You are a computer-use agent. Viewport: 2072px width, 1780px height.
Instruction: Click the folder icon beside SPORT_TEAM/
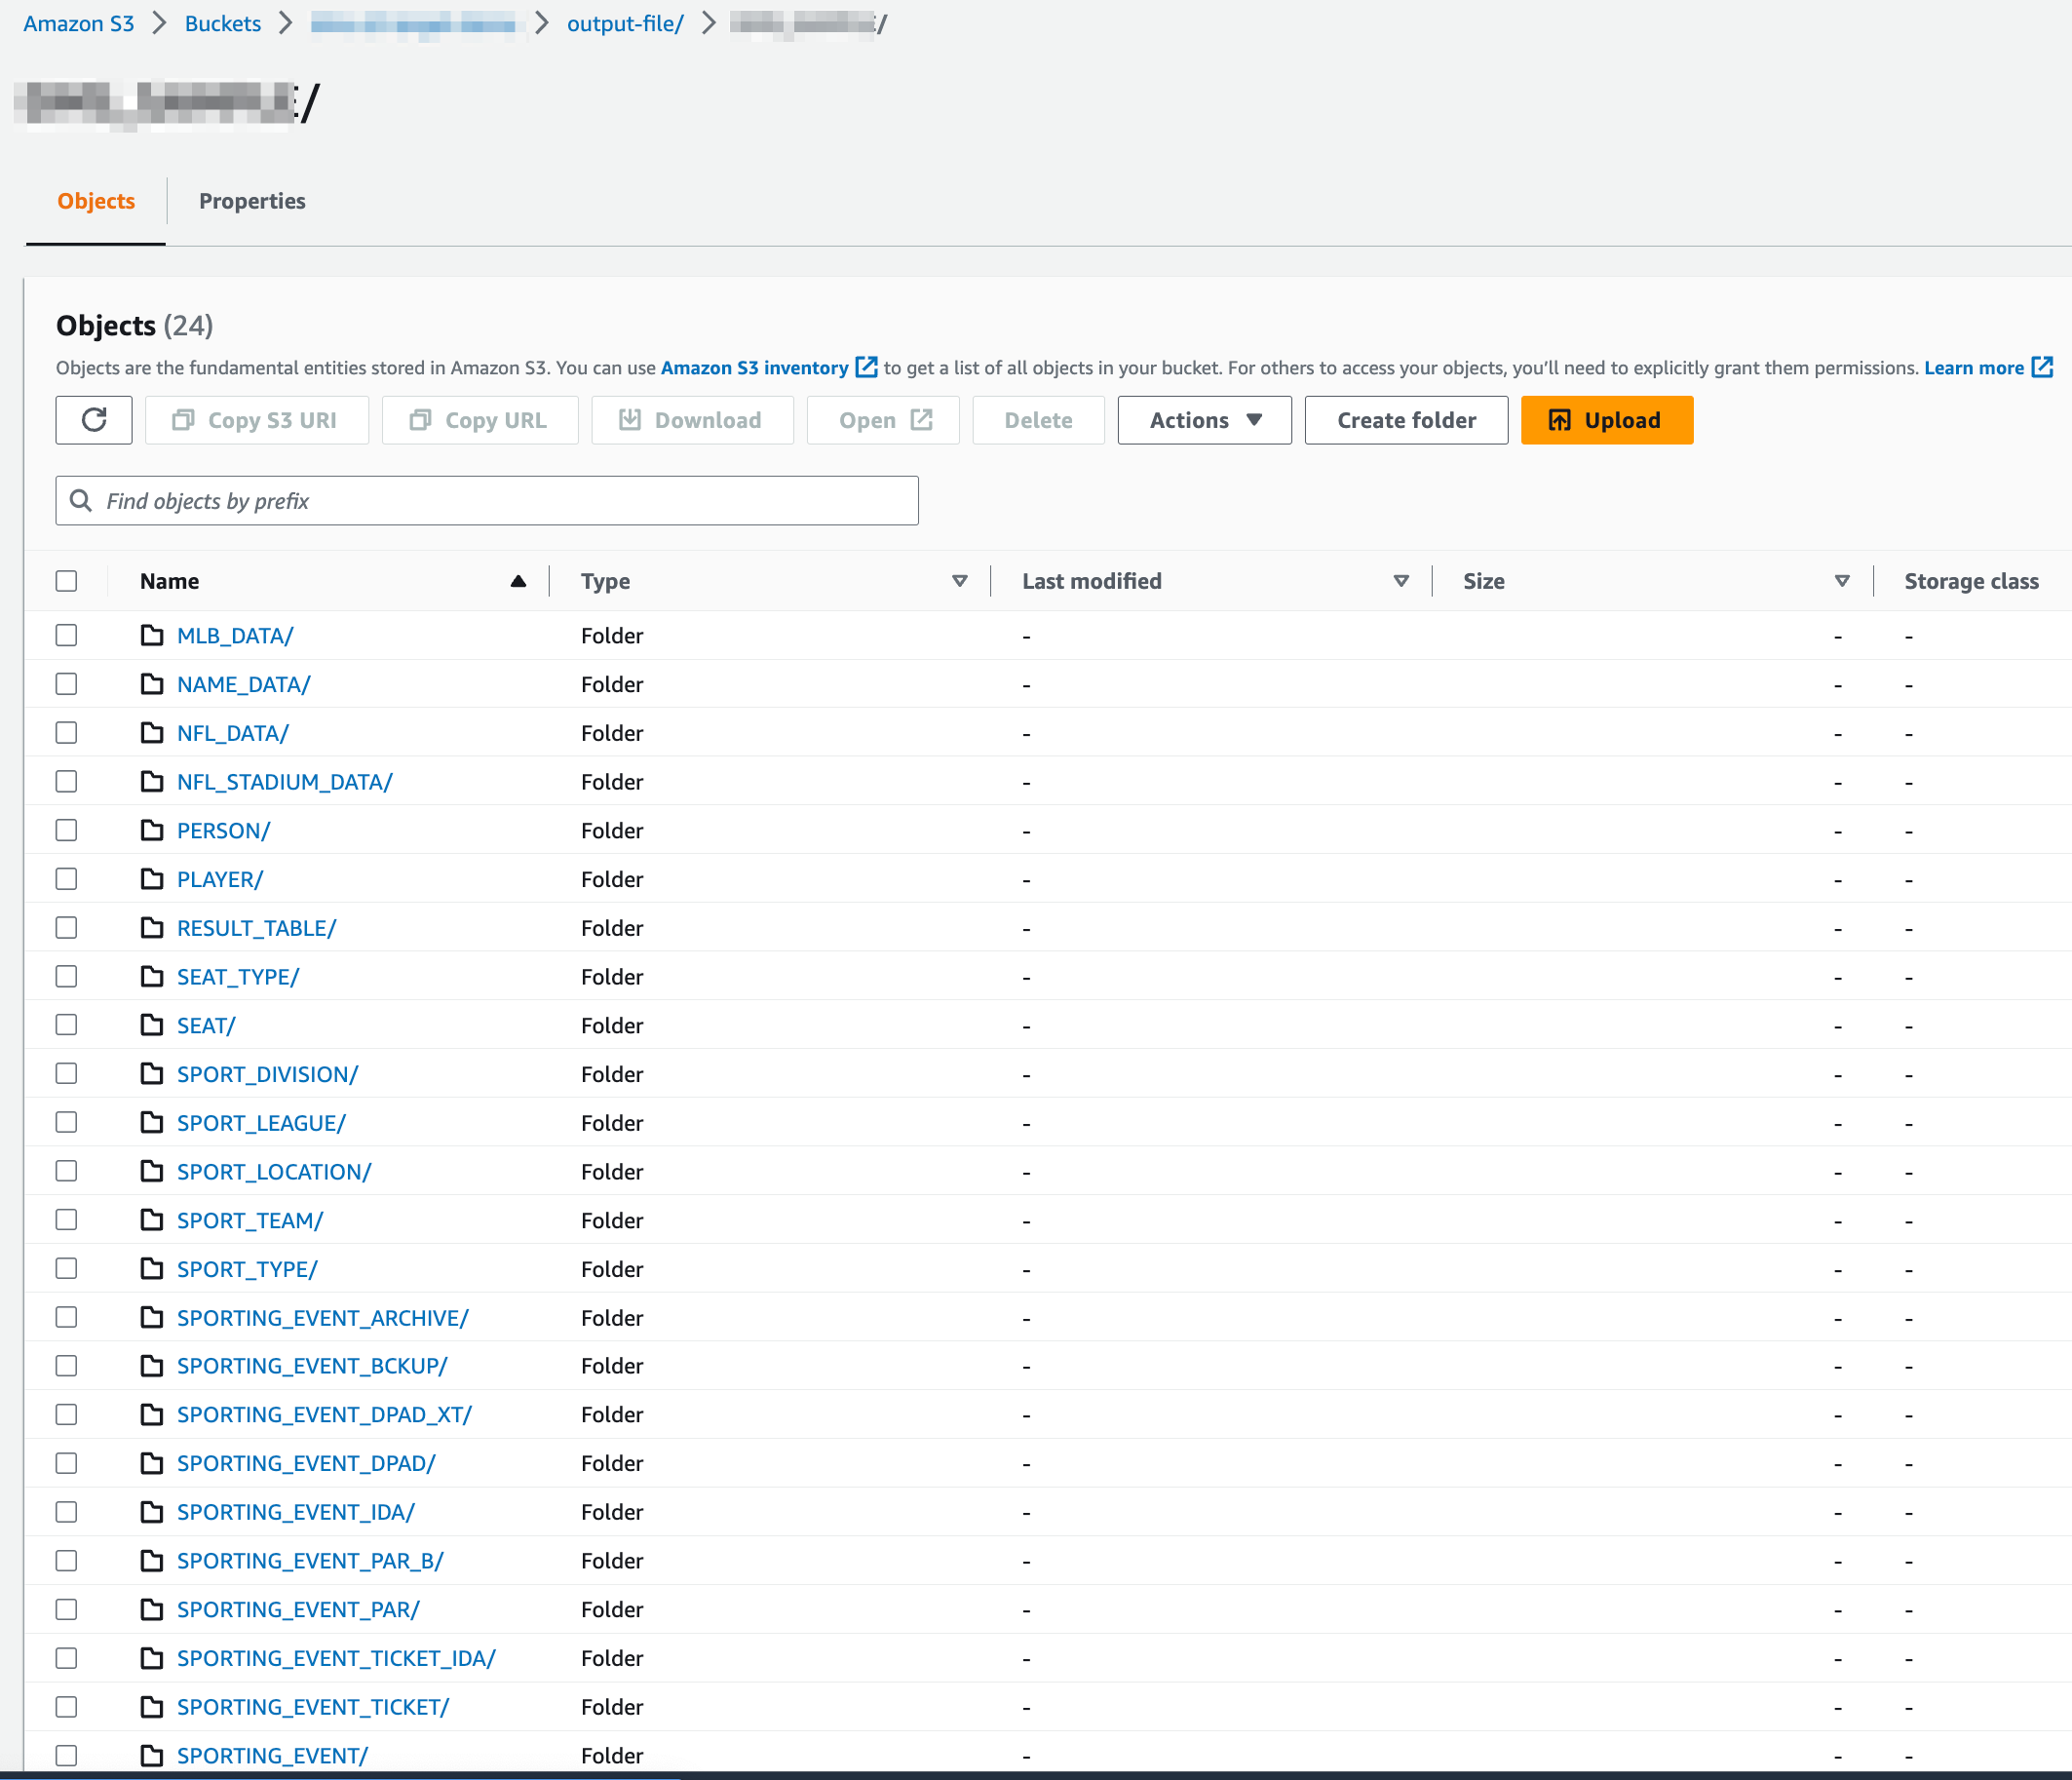click(152, 1220)
